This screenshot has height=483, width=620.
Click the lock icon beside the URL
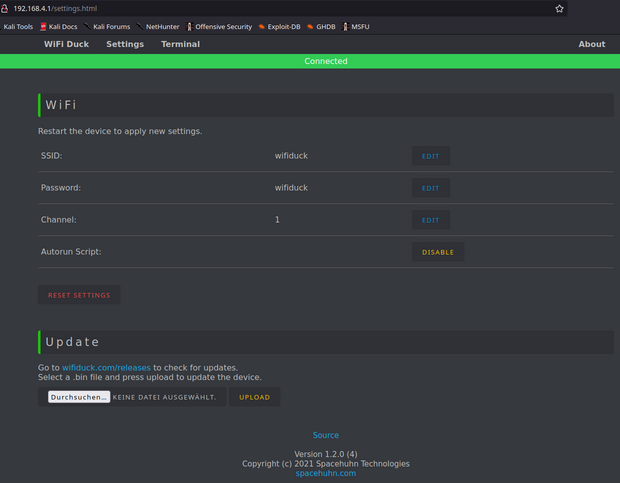click(5, 8)
